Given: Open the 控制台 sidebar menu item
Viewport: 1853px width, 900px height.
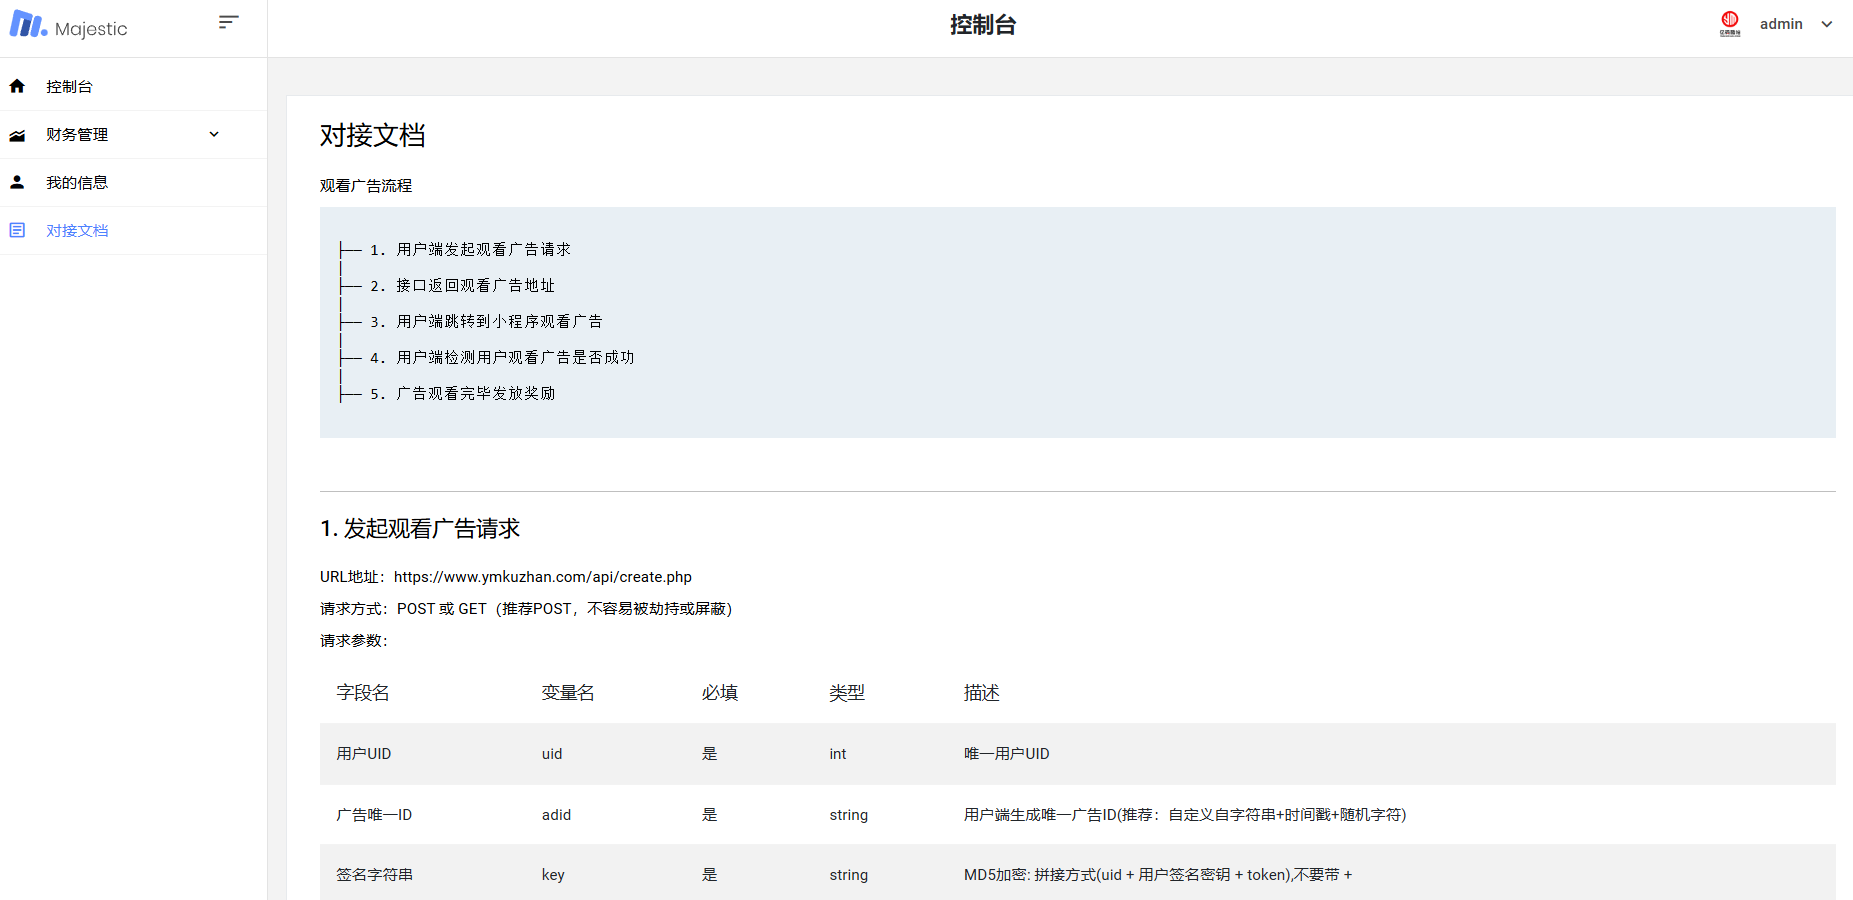Looking at the screenshot, I should tap(133, 86).
